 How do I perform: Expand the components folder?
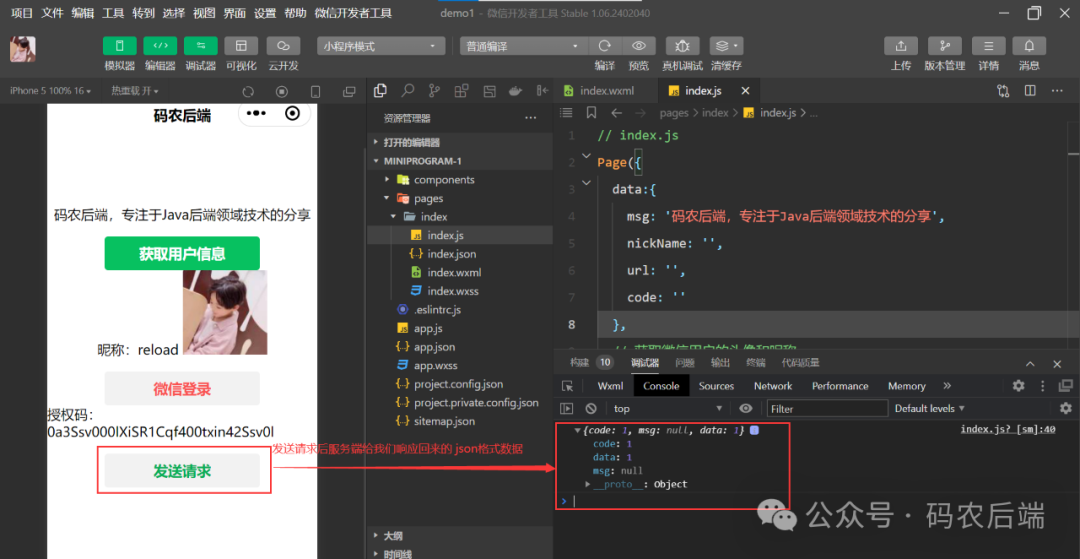pos(460,180)
